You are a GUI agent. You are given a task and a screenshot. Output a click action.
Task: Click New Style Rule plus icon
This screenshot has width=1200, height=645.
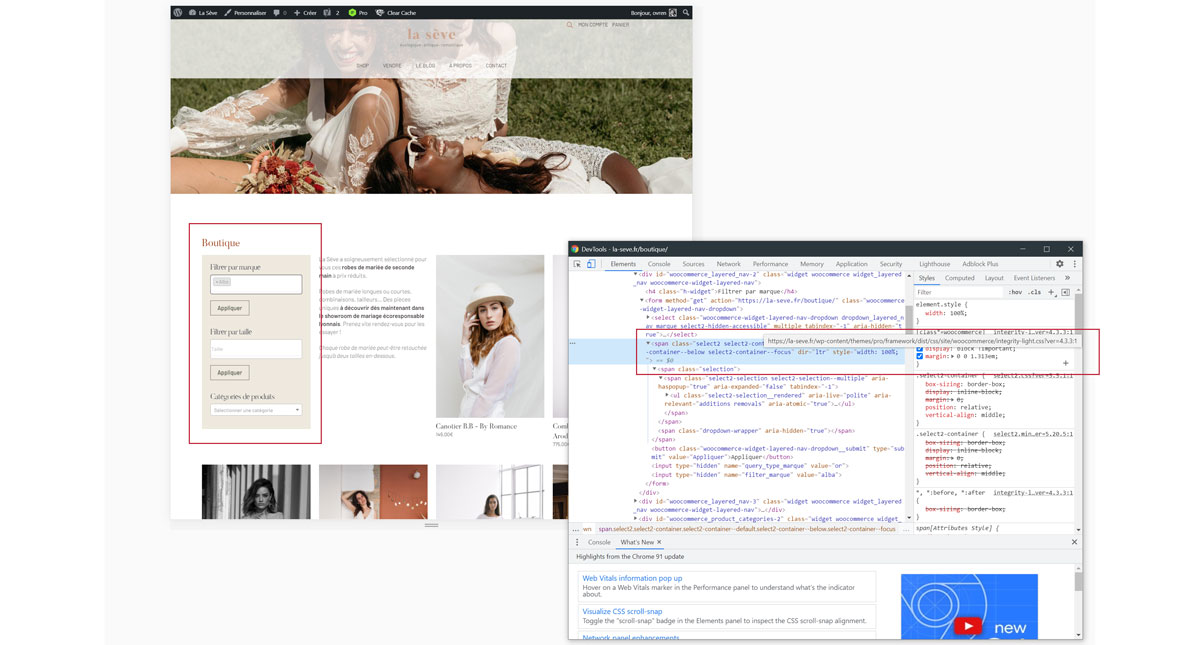point(1052,292)
